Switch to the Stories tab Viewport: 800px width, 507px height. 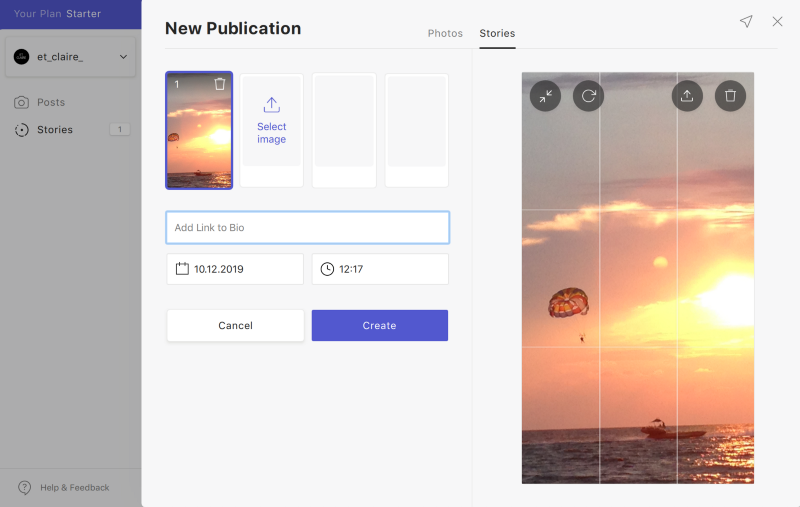point(497,33)
